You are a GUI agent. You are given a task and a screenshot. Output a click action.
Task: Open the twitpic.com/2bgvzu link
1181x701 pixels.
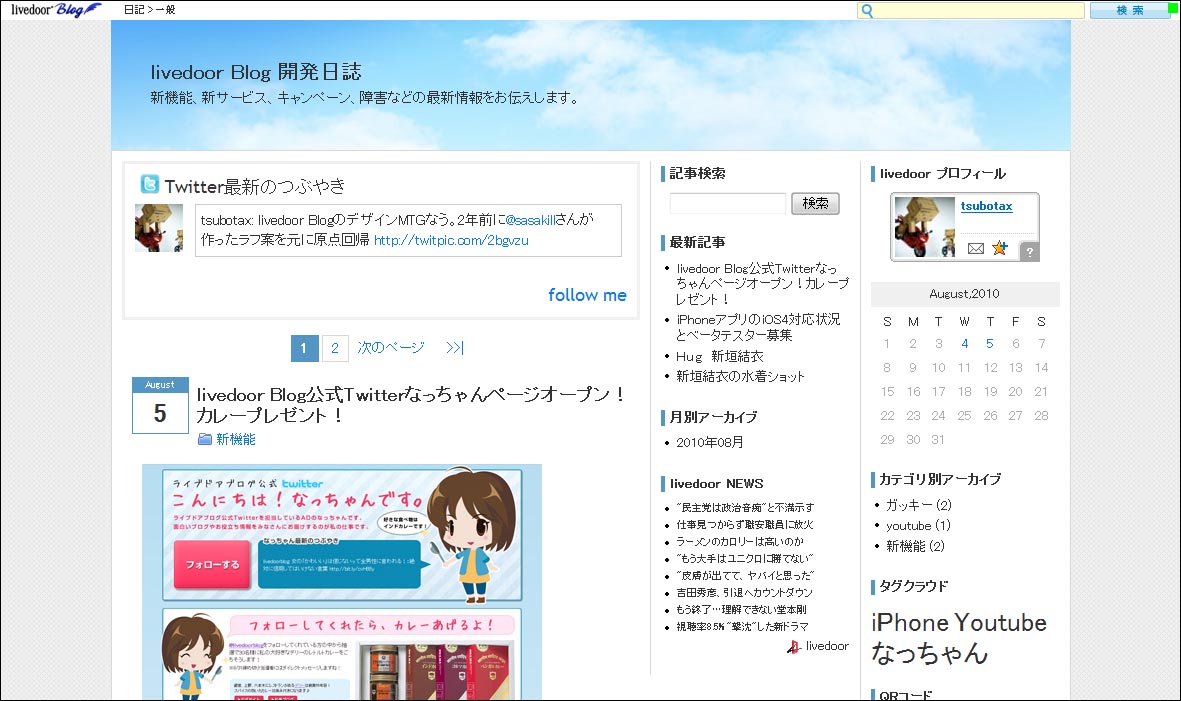[450, 240]
